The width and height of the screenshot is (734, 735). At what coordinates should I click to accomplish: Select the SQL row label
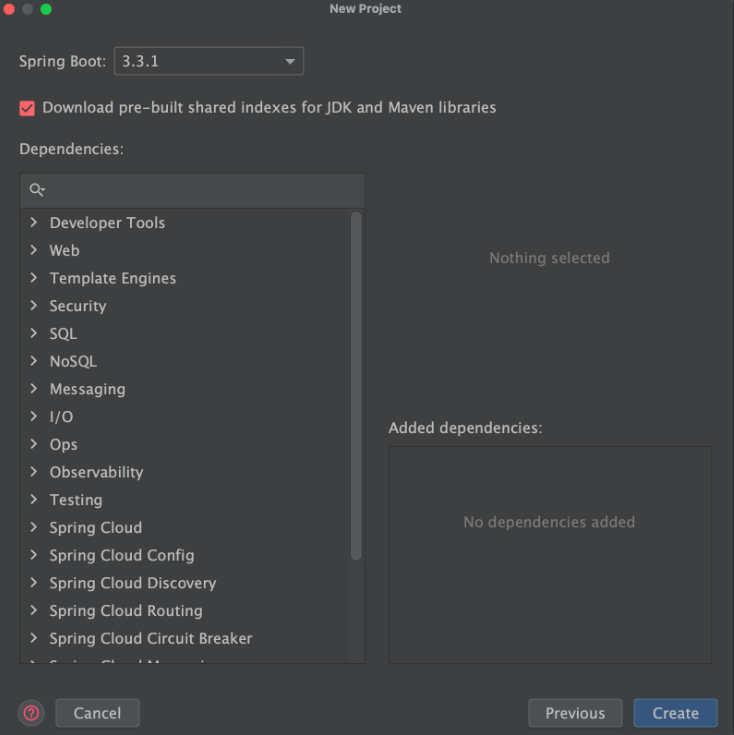[x=63, y=333]
